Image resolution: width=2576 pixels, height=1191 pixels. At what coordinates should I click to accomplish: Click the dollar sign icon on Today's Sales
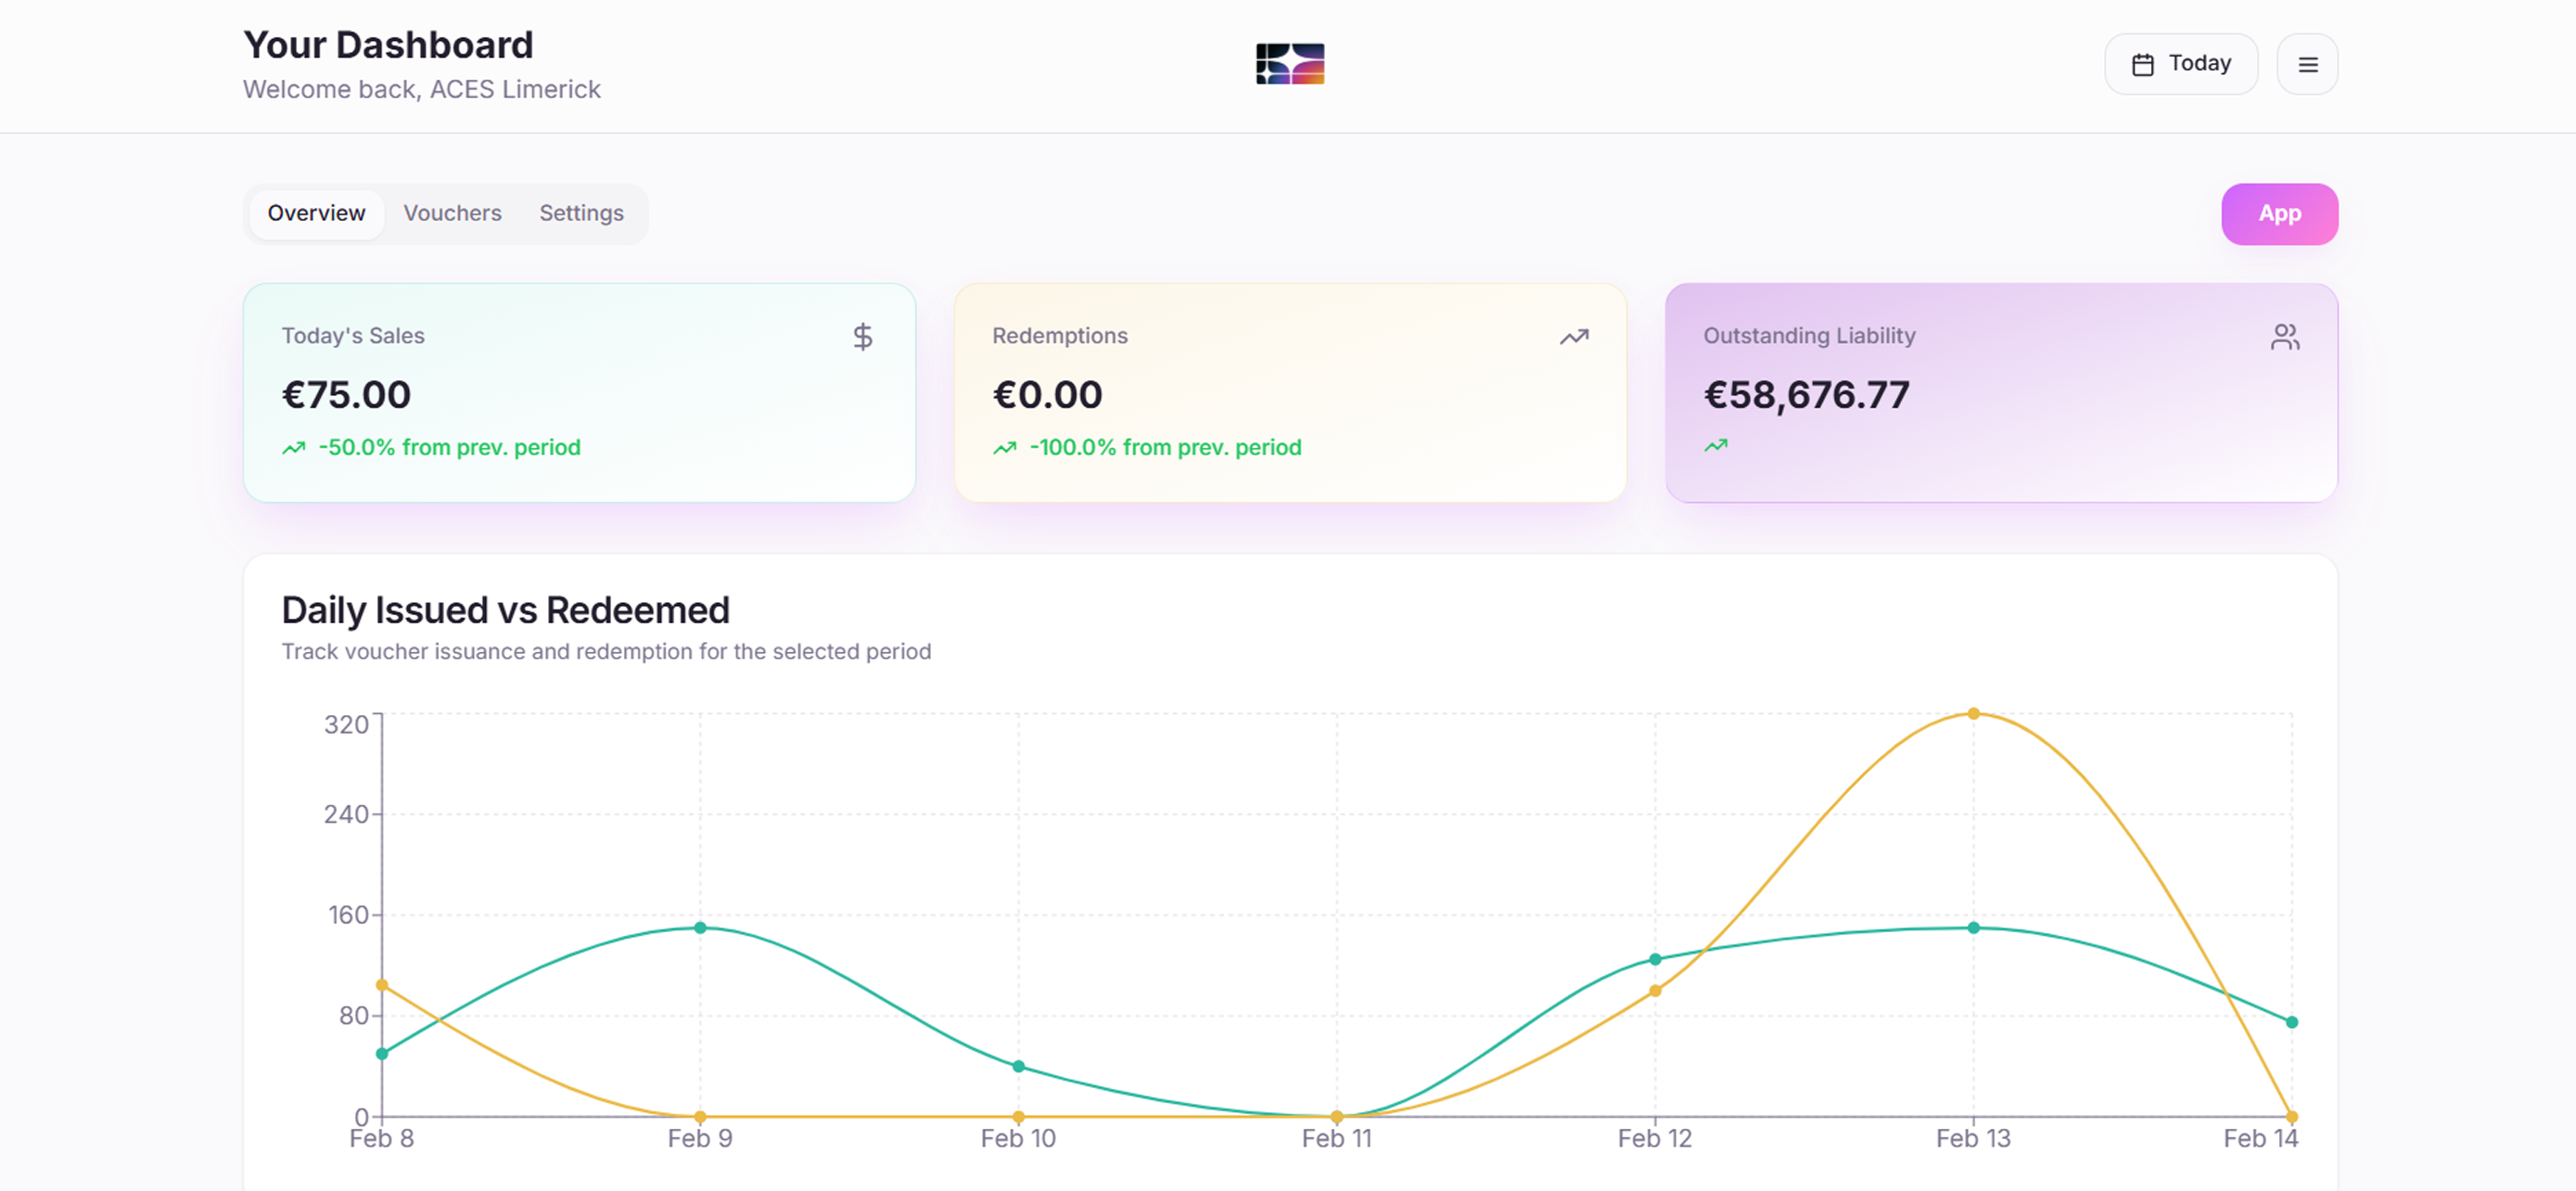tap(862, 337)
